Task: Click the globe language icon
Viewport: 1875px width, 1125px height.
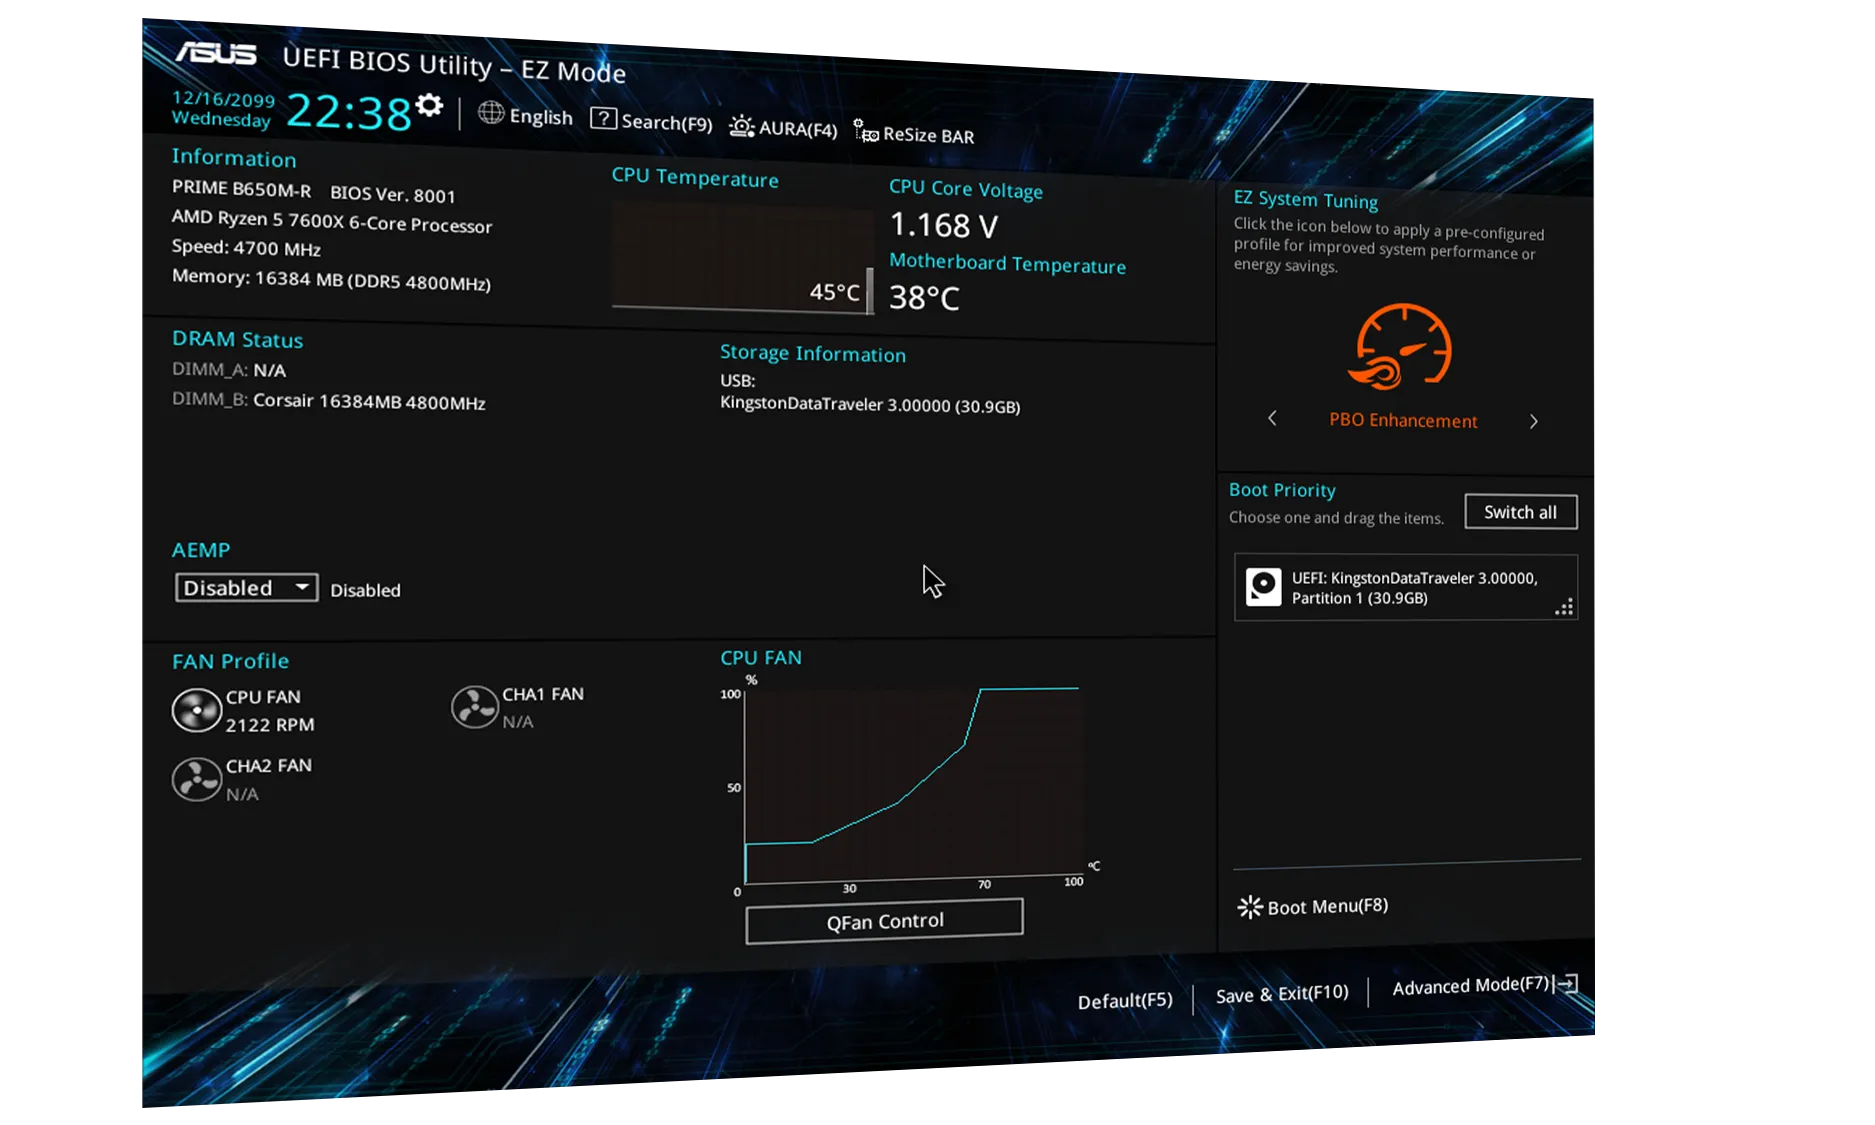Action: coord(490,113)
